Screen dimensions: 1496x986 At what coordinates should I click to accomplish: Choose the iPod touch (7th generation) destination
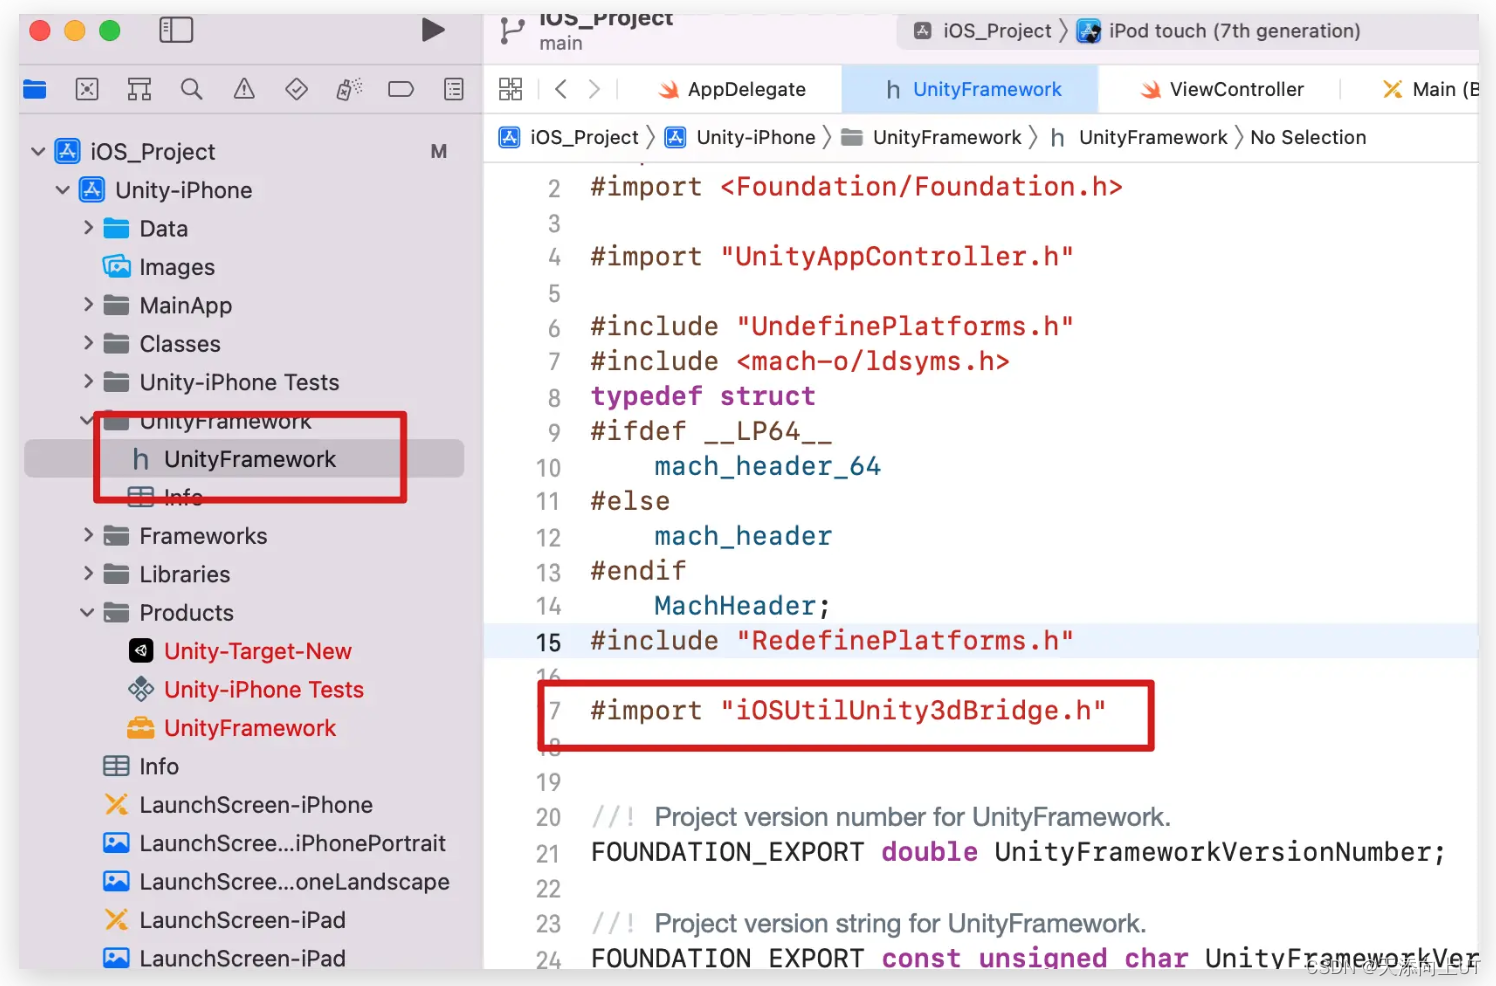(1218, 31)
